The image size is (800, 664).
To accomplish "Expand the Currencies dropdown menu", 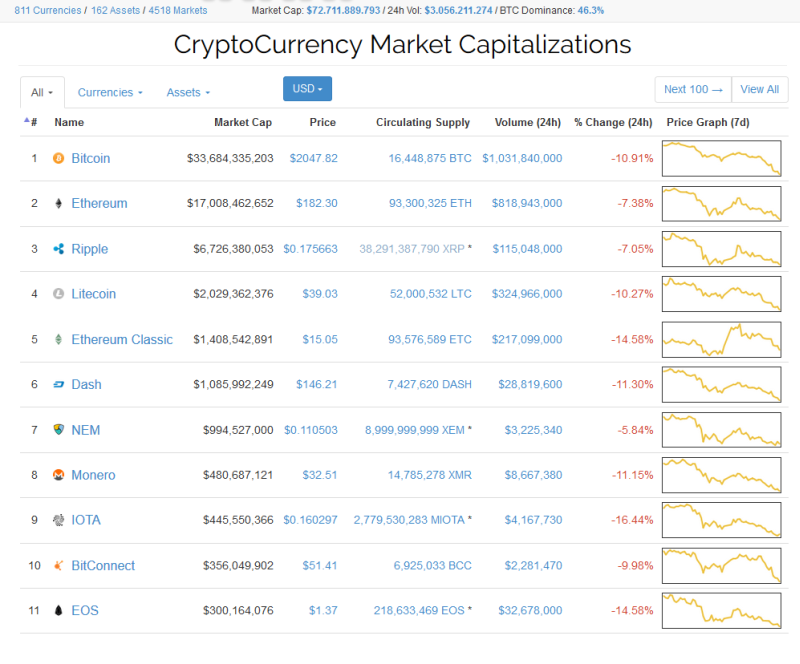I will point(110,92).
